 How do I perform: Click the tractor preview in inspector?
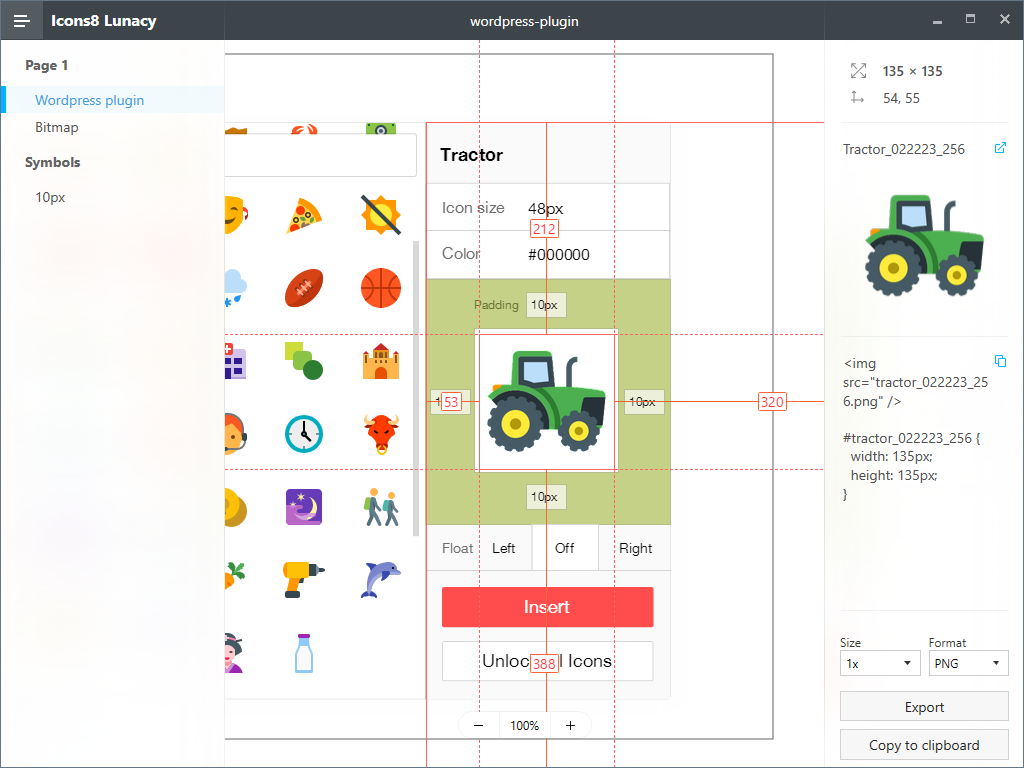click(924, 245)
